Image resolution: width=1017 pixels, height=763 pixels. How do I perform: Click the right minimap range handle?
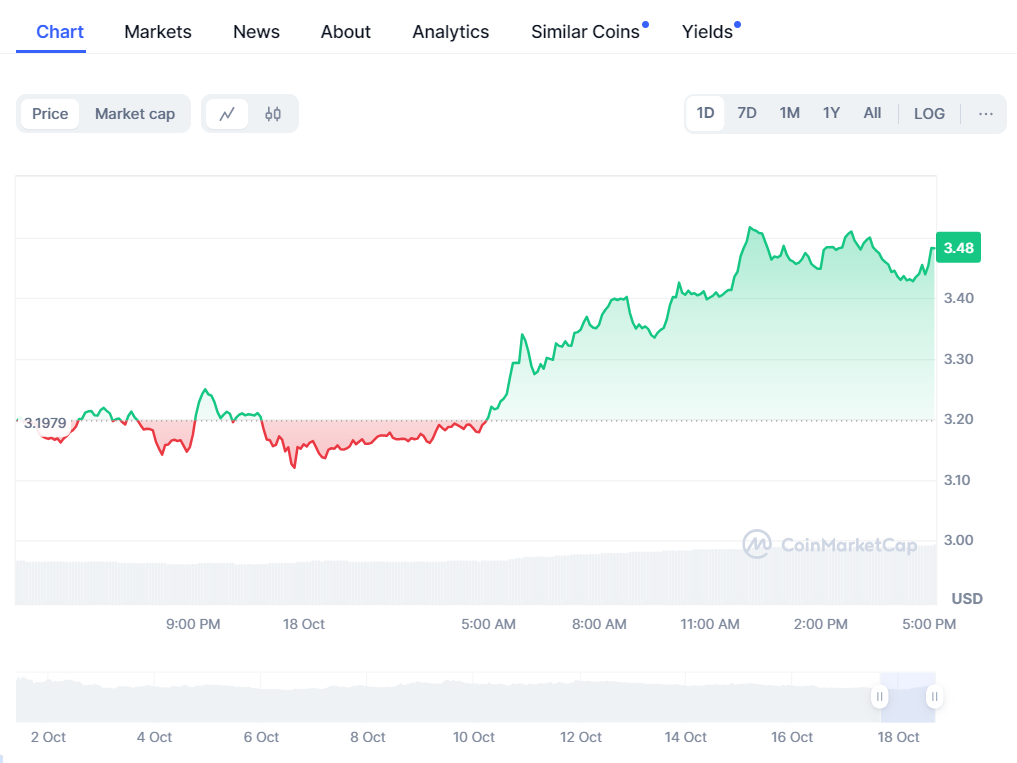pyautogui.click(x=933, y=696)
